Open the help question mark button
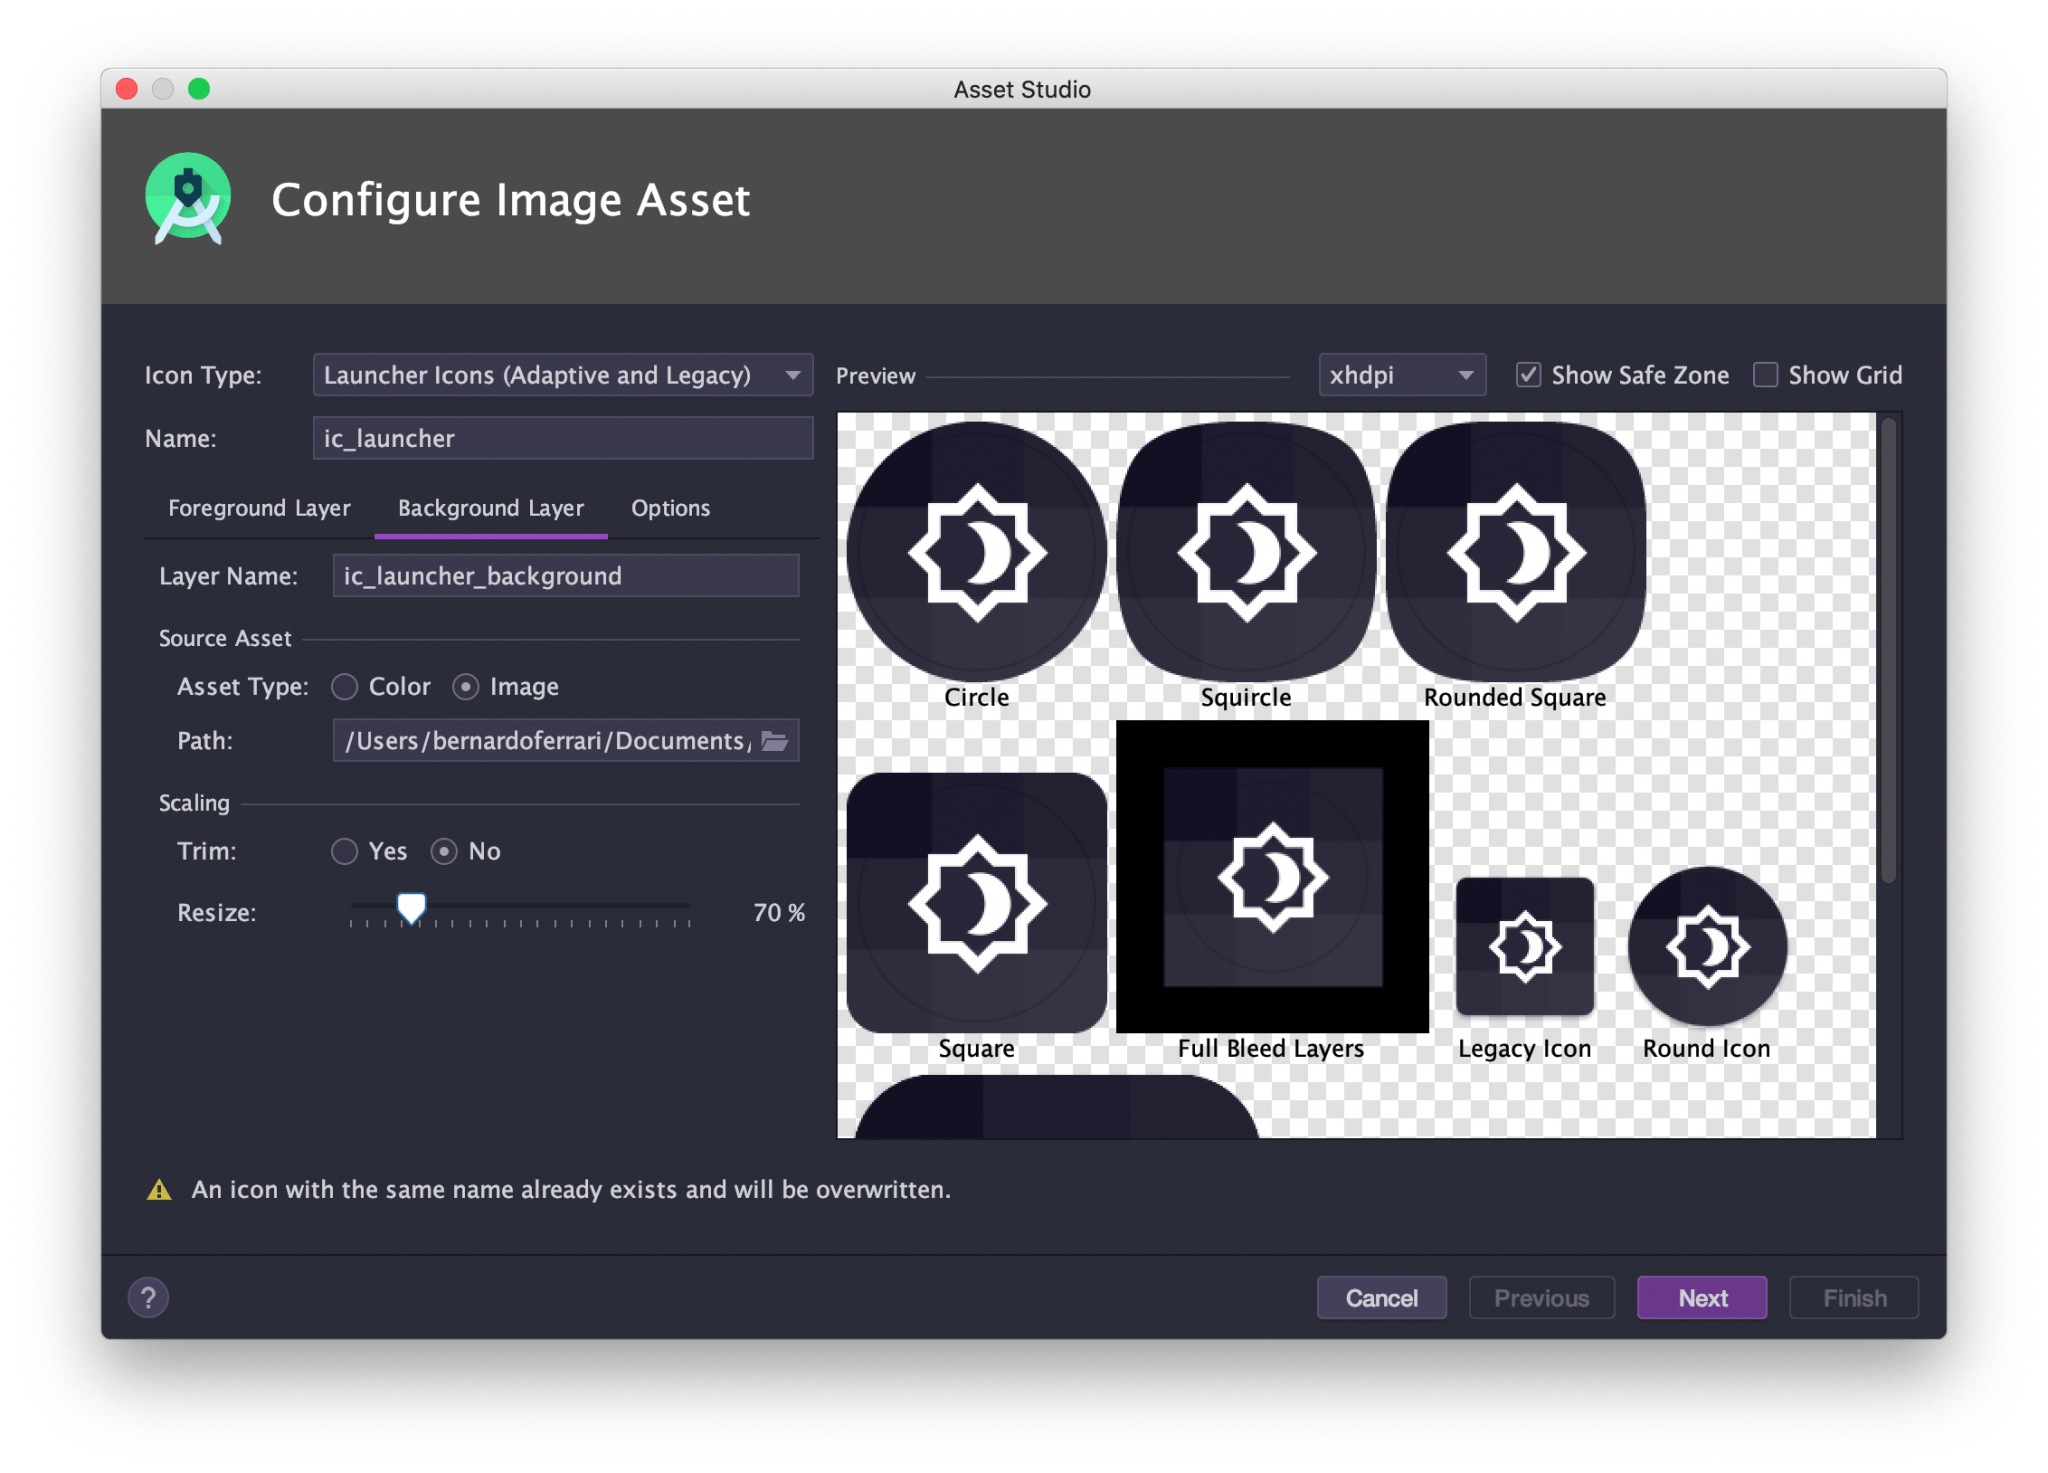This screenshot has width=2048, height=1473. (x=148, y=1298)
